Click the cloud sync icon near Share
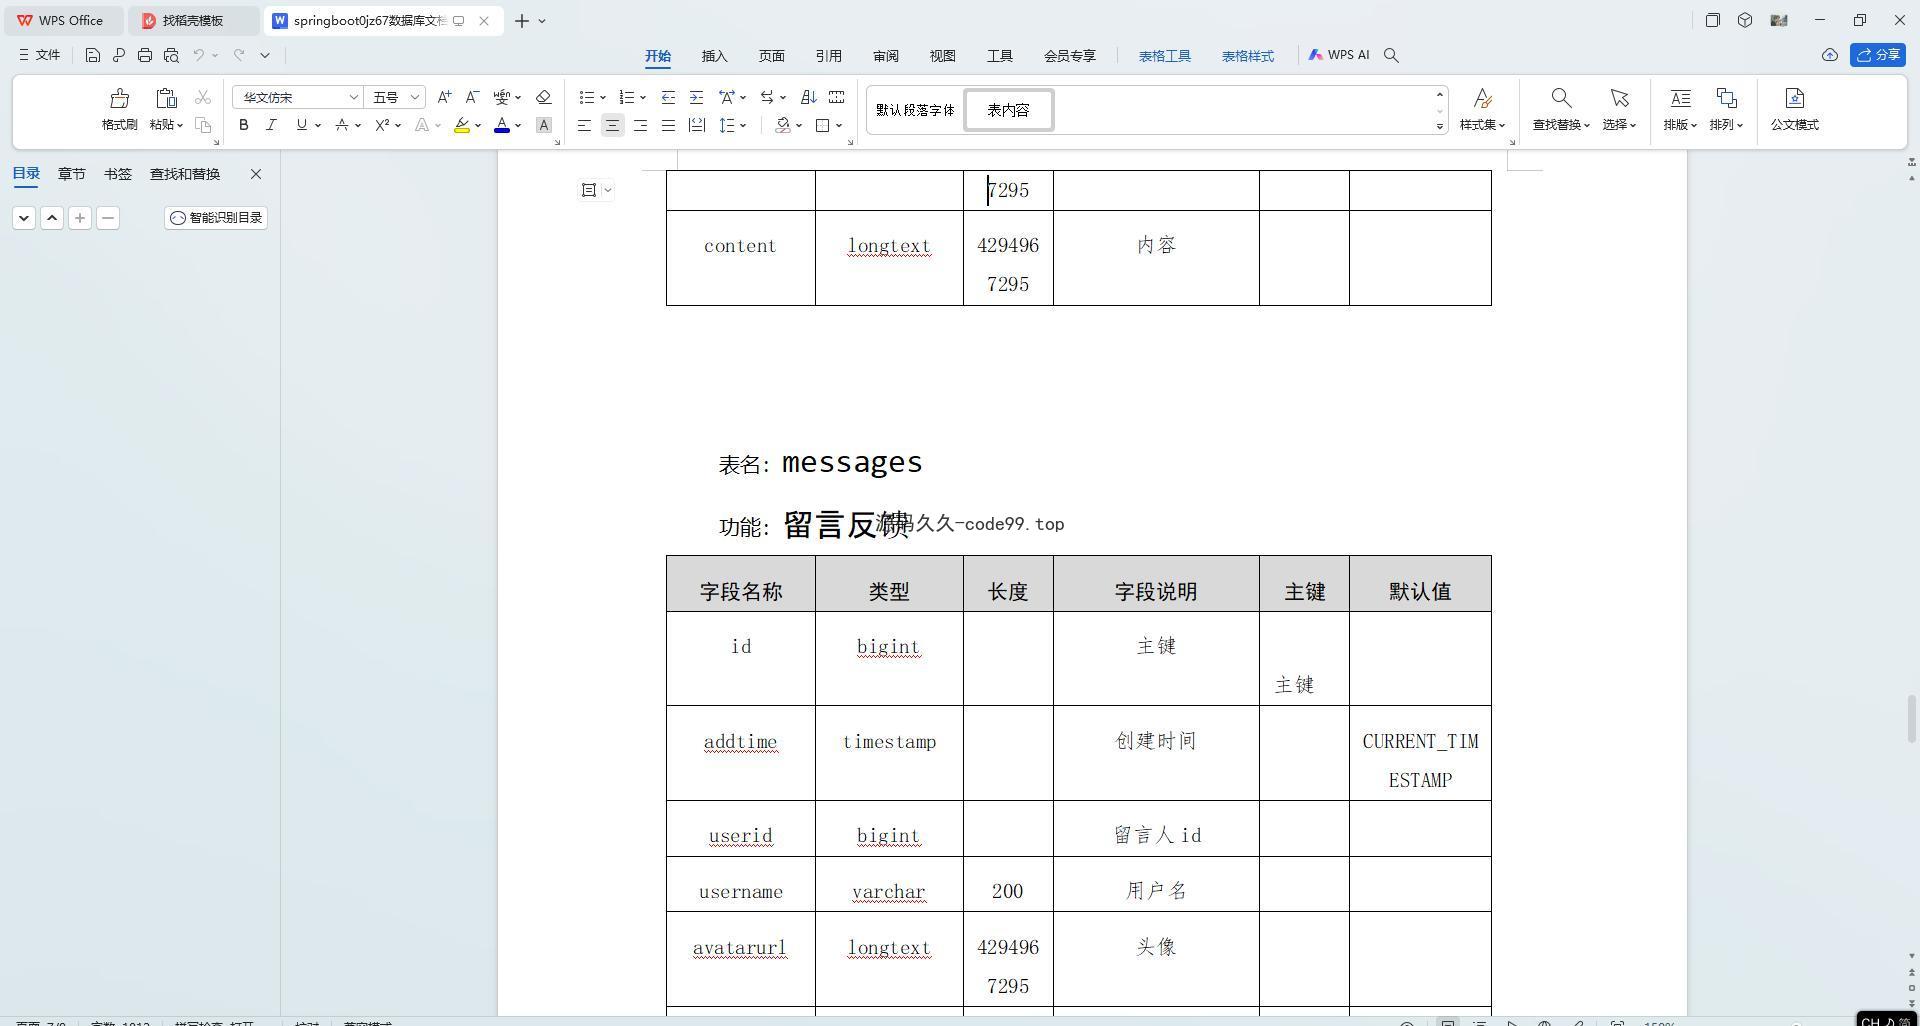1920x1026 pixels. 1829,55
